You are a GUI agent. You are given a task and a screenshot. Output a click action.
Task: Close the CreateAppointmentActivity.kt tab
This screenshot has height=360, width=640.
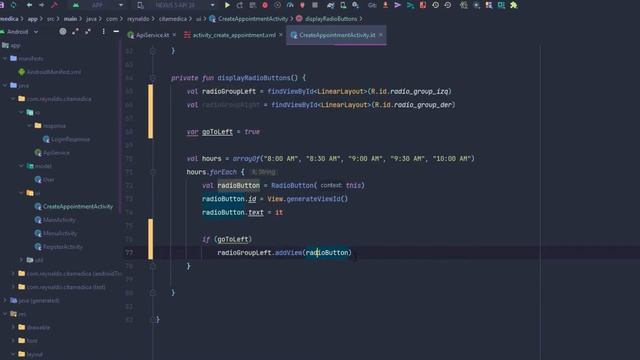click(x=381, y=35)
